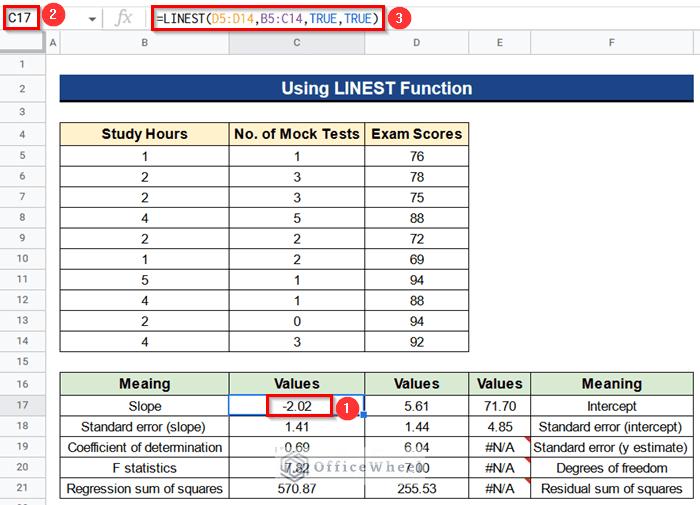This screenshot has height=505, width=700.
Task: Select the 'Intercept' label cell
Action: click(612, 406)
